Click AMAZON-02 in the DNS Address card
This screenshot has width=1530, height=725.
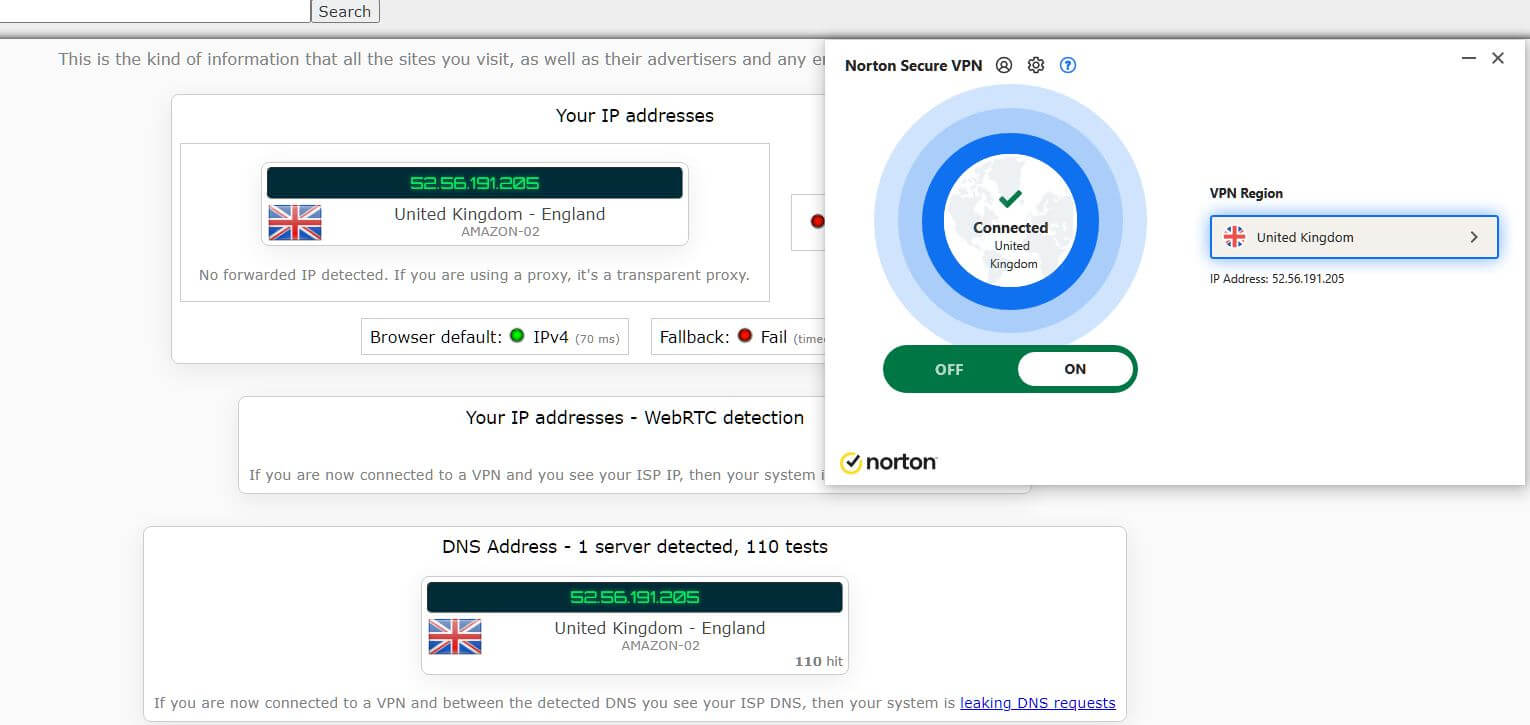[x=660, y=646]
